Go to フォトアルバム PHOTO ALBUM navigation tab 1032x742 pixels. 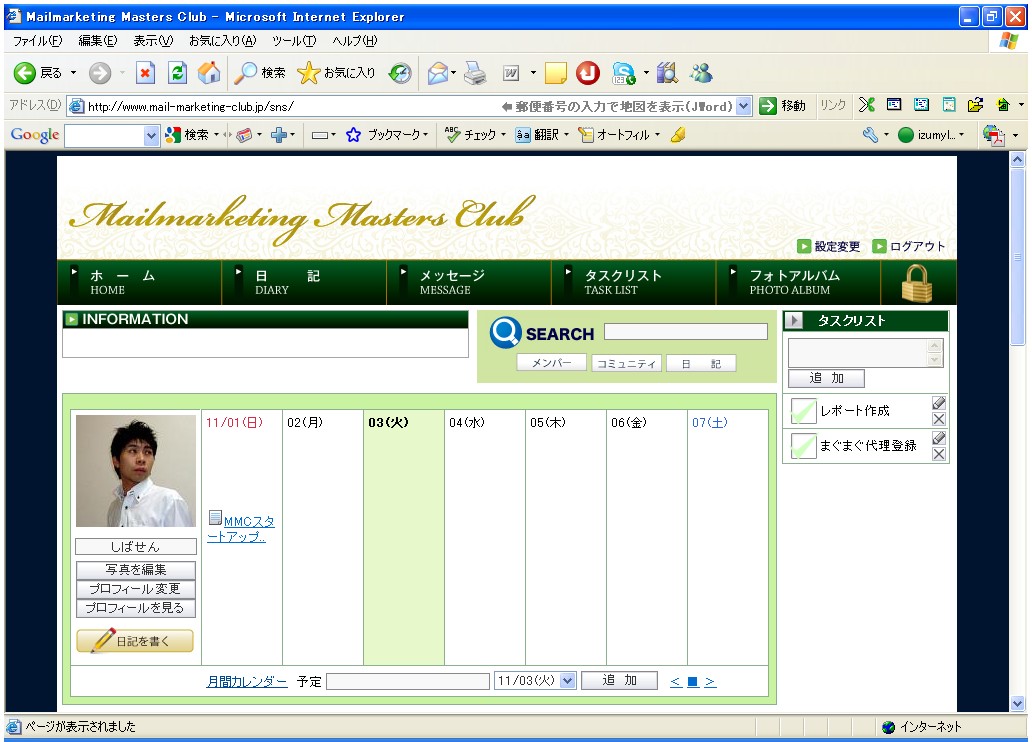click(x=798, y=282)
